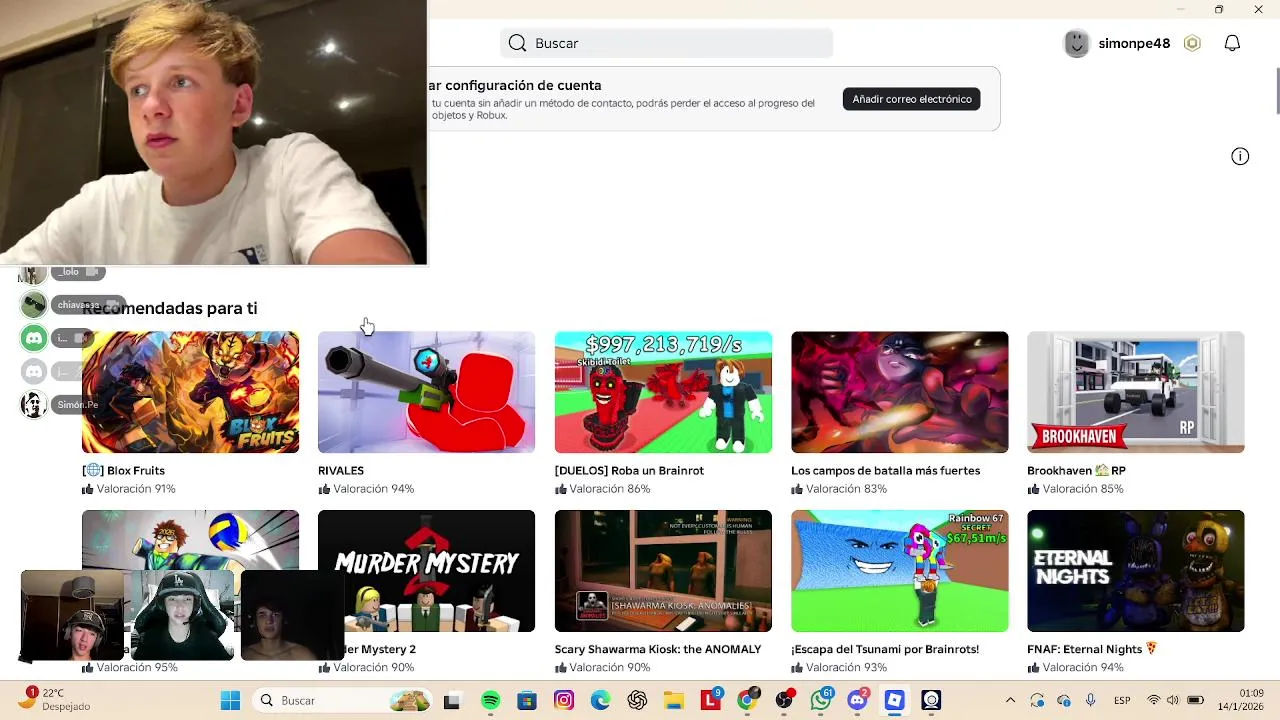The image size is (1280, 720).
Task: Open File Explorer from the taskbar
Action: [674, 700]
